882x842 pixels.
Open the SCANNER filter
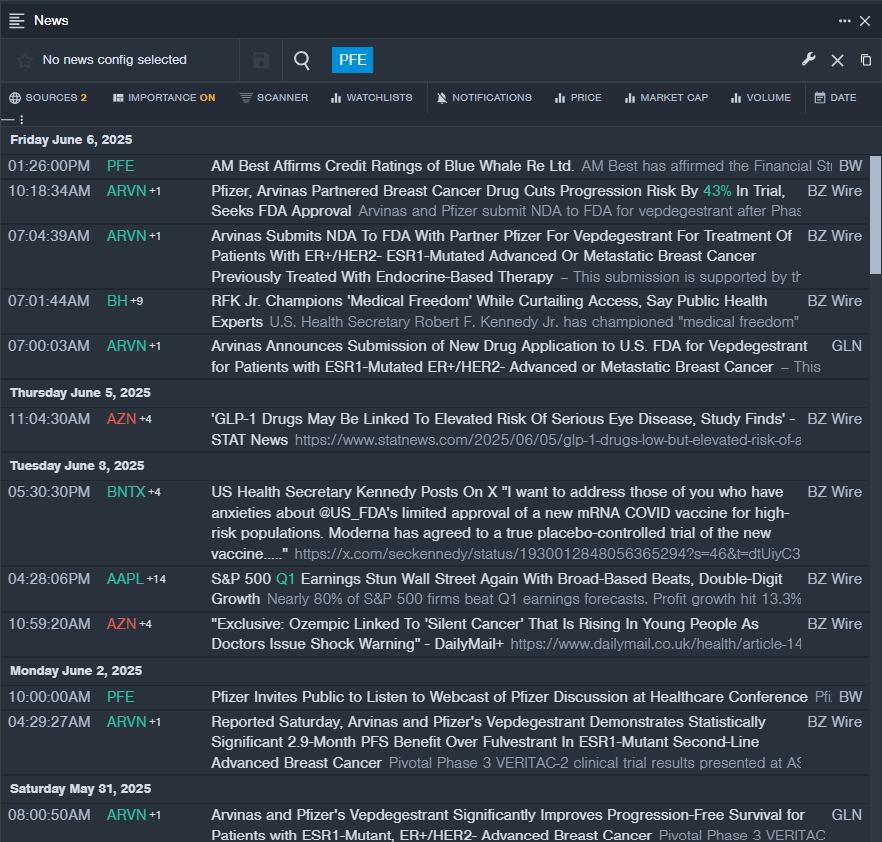pos(274,97)
